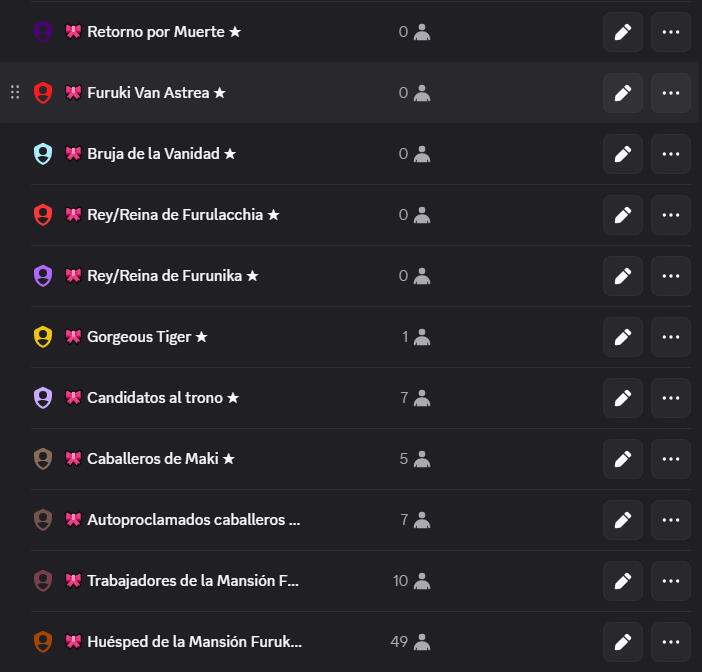Edit Caballeros de Maki role
702x672 pixels.
623,458
